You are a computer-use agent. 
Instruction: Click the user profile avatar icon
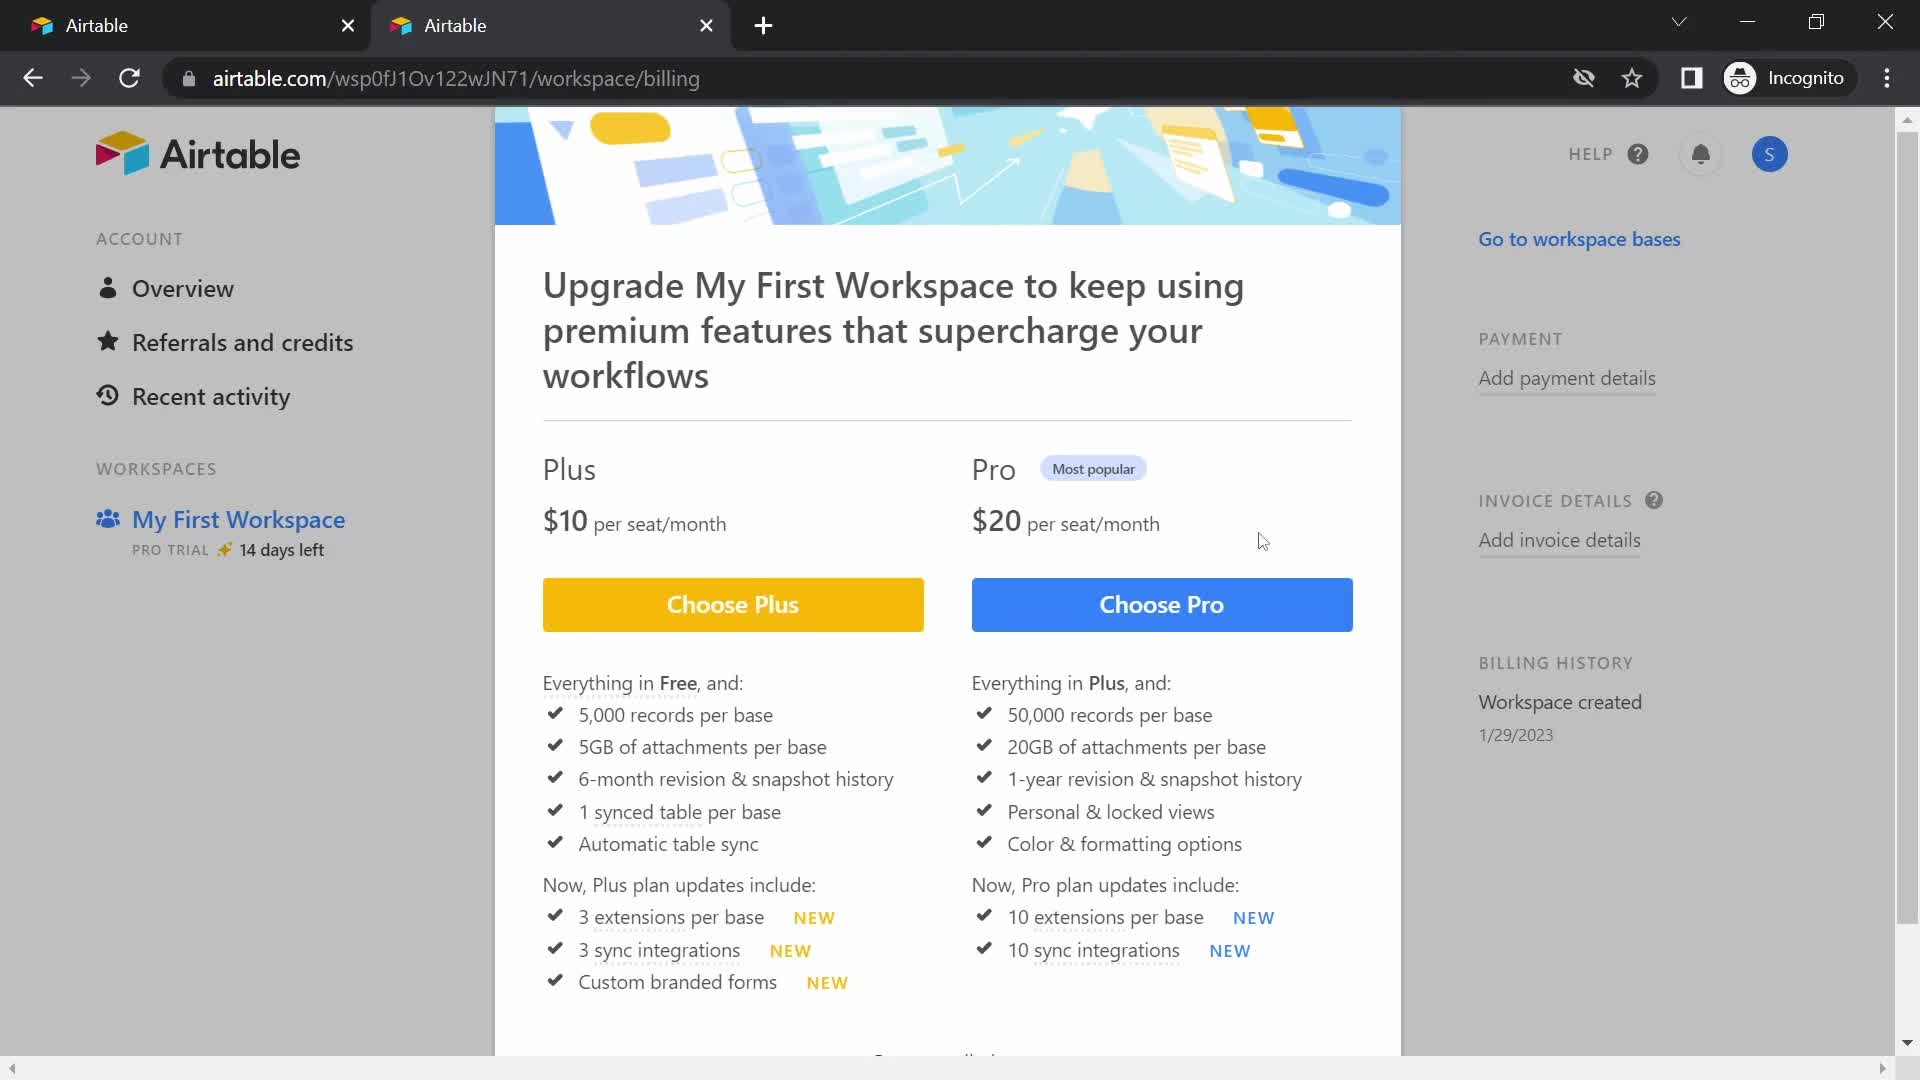pyautogui.click(x=1770, y=154)
